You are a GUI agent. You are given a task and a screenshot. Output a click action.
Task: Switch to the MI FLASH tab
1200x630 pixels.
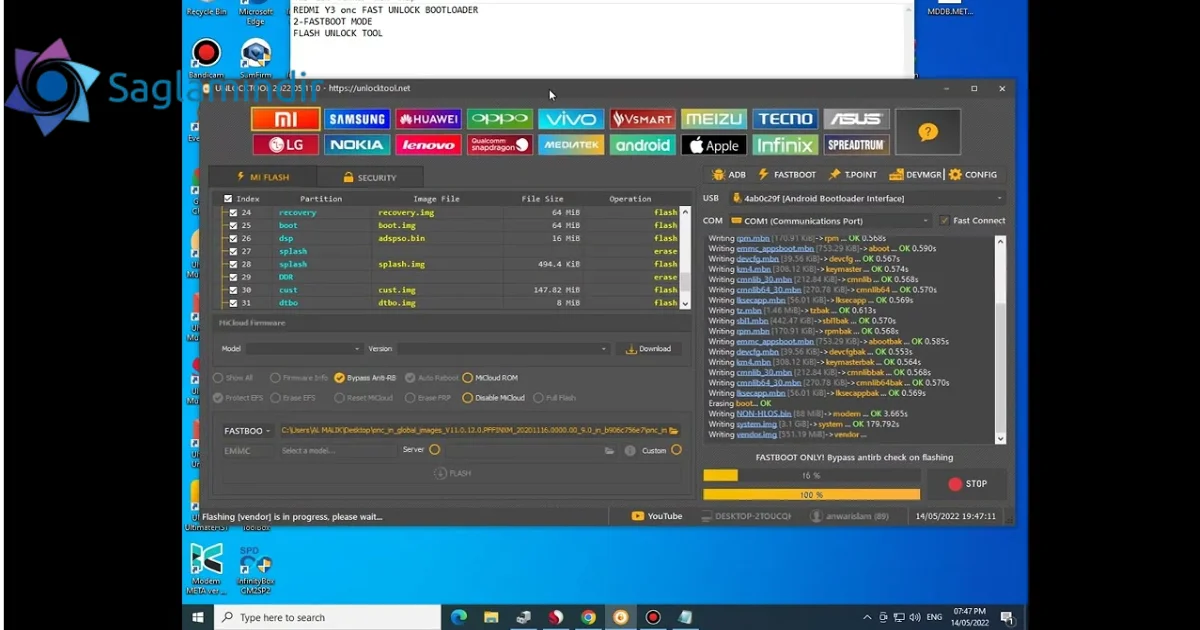pos(264,177)
